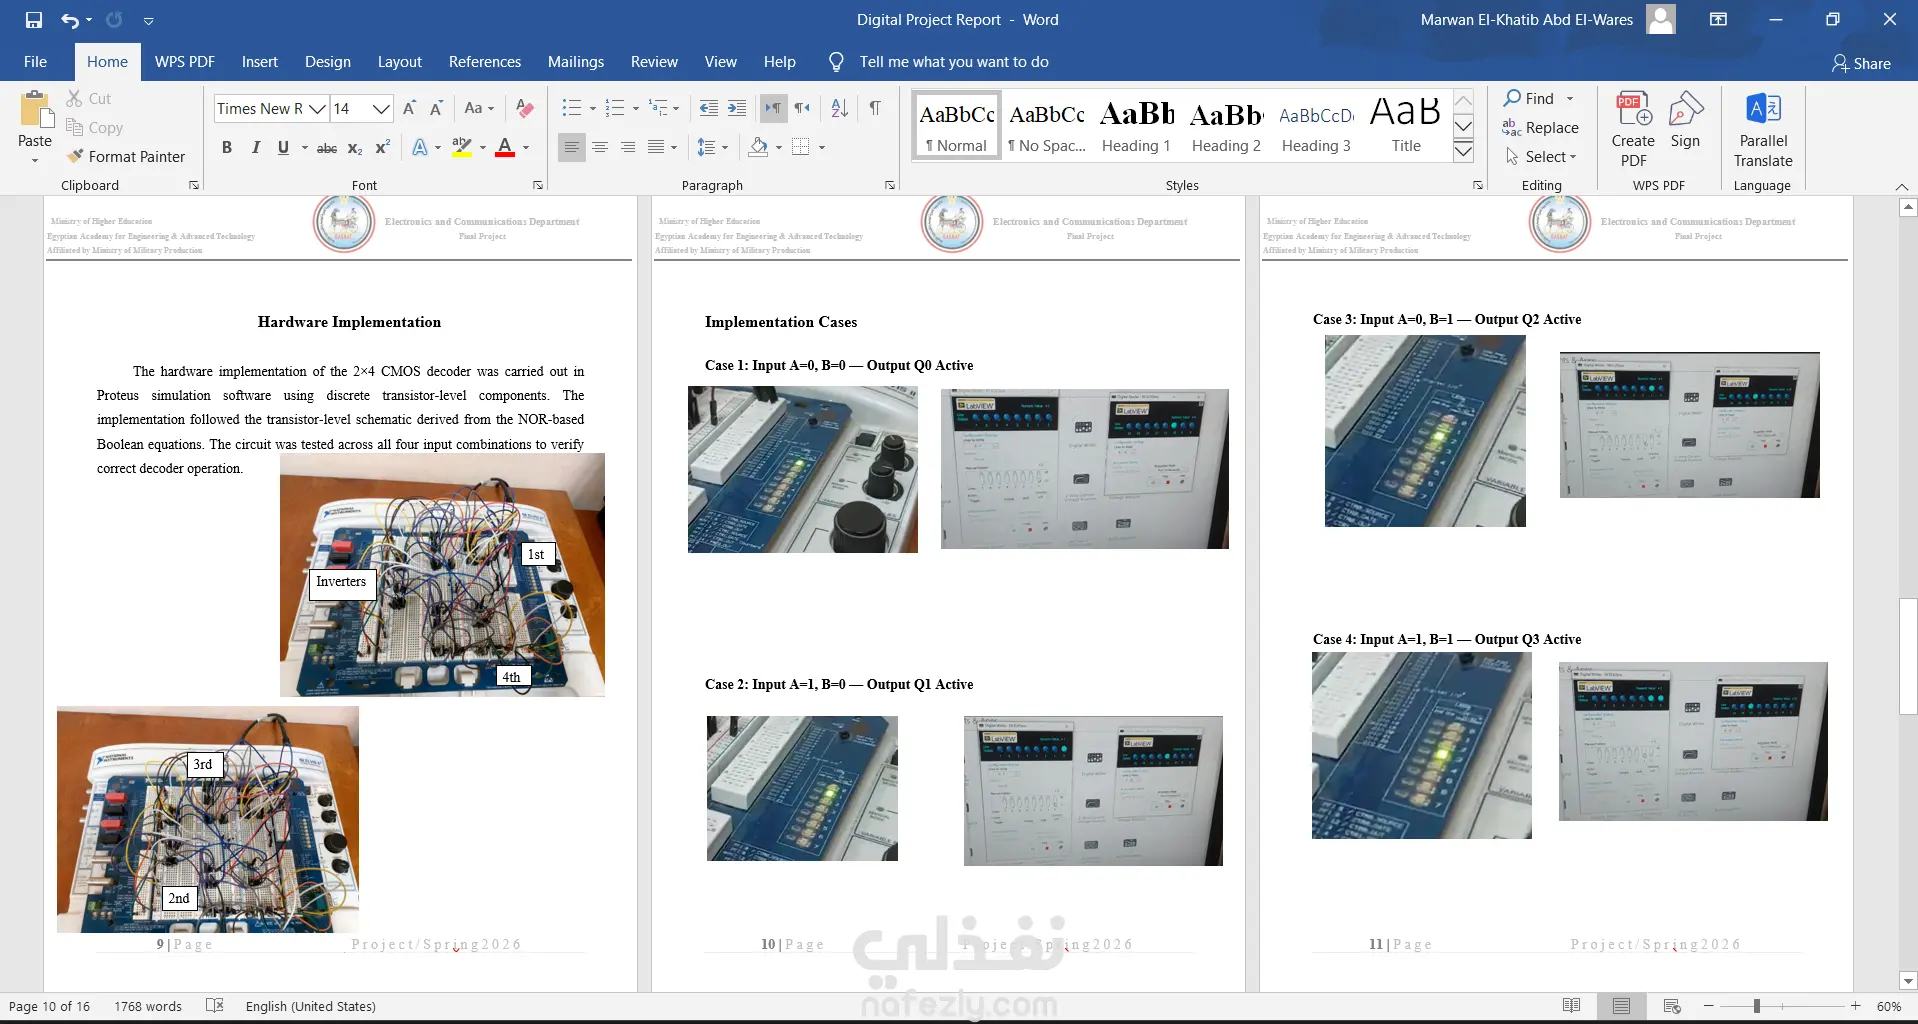Image resolution: width=1918 pixels, height=1024 pixels.
Task: Click Replace in the Editing group
Action: point(1540,128)
